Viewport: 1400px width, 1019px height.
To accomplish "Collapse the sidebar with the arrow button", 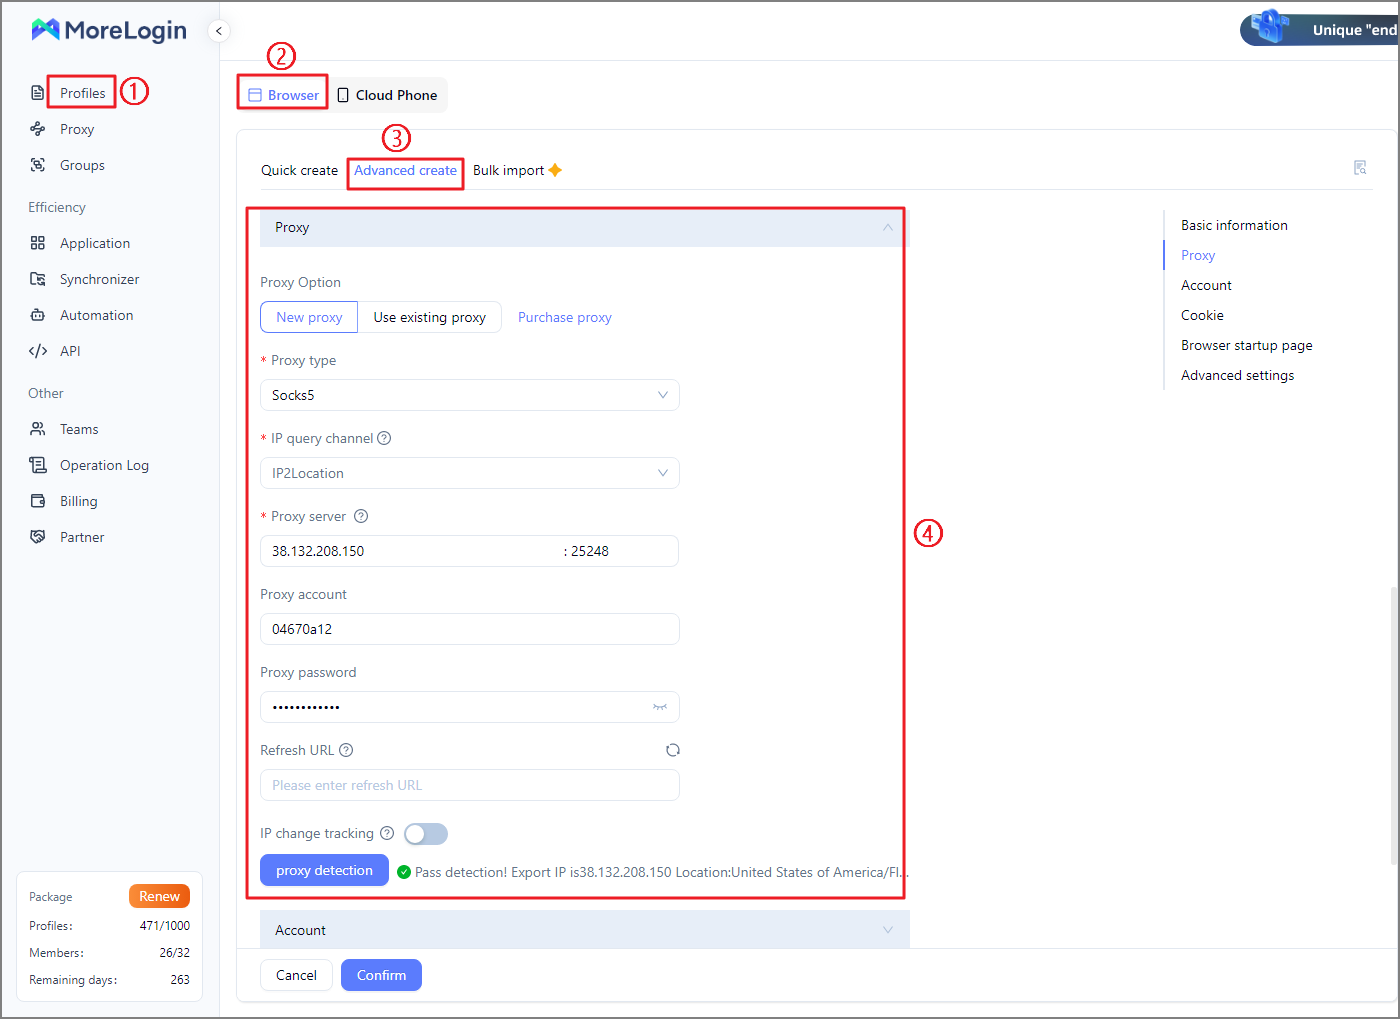I will [219, 31].
